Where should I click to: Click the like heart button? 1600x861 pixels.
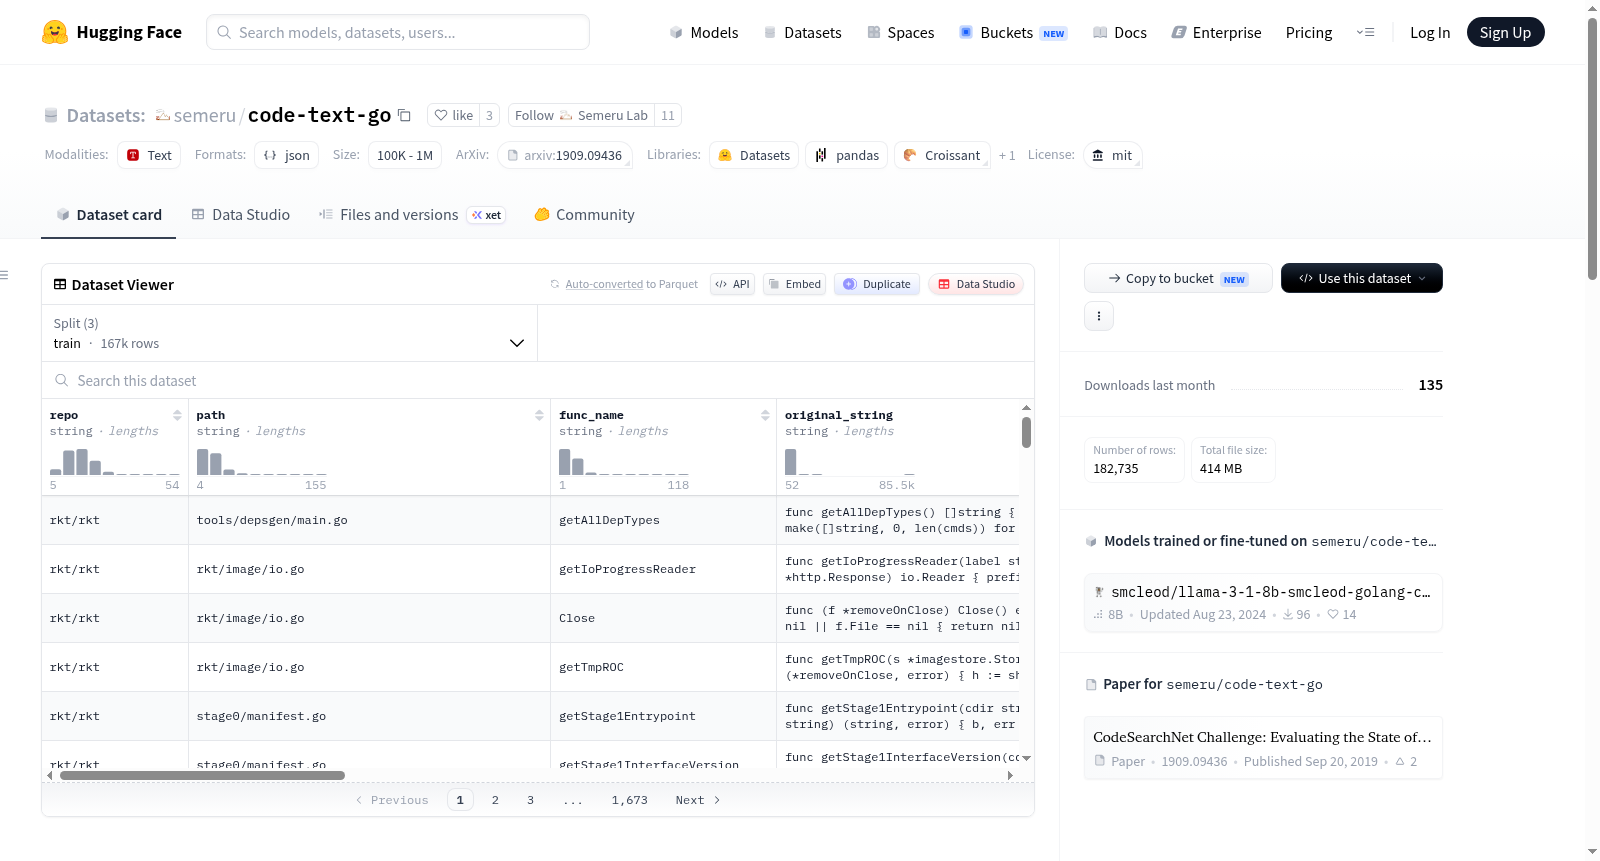(x=453, y=115)
